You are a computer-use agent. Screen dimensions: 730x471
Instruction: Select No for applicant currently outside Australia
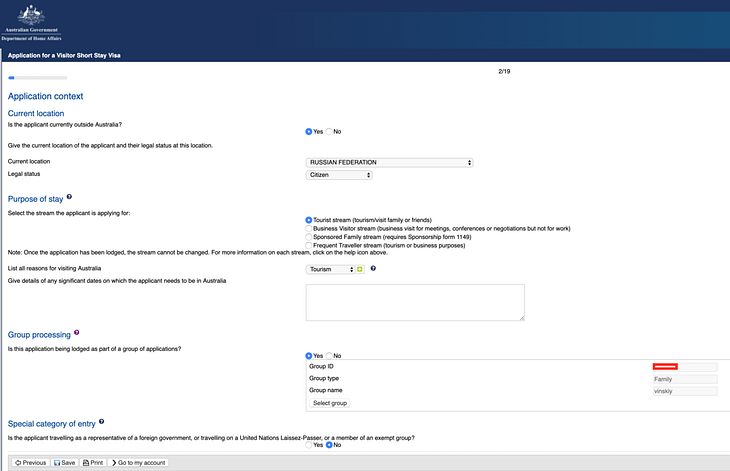[329, 131]
